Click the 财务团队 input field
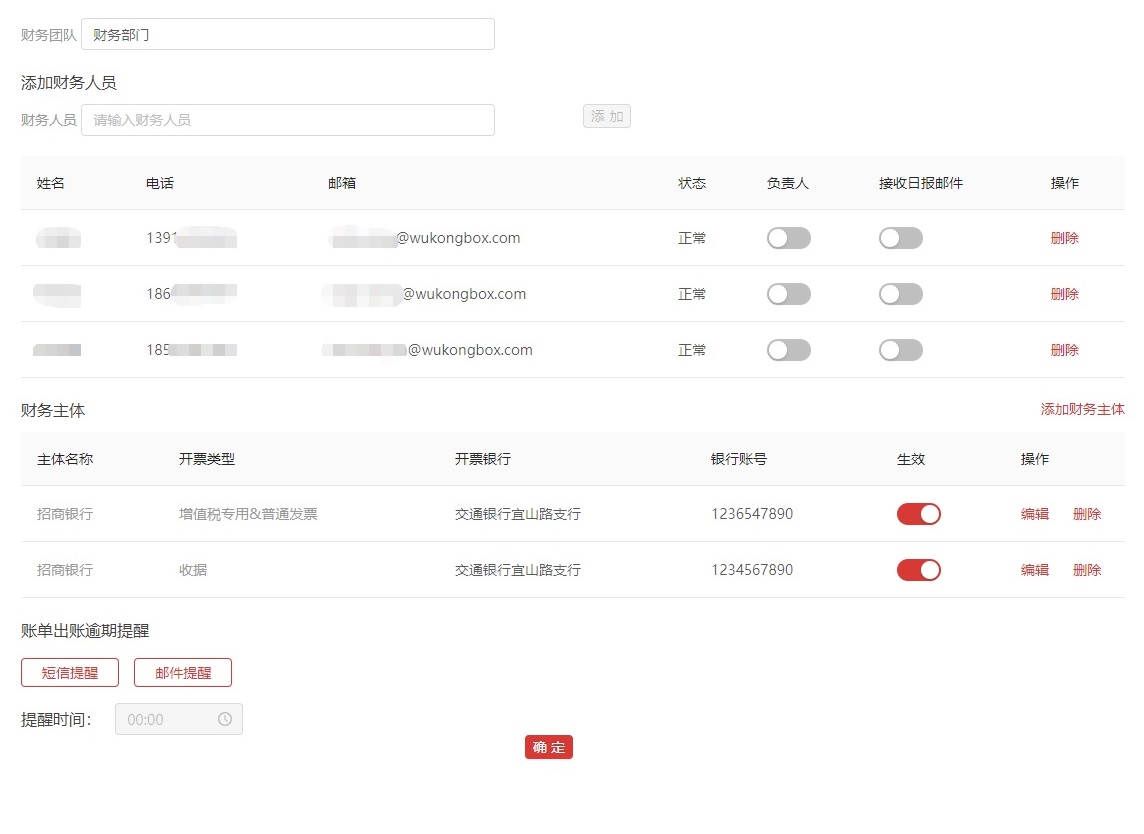The image size is (1144, 834). [287, 34]
